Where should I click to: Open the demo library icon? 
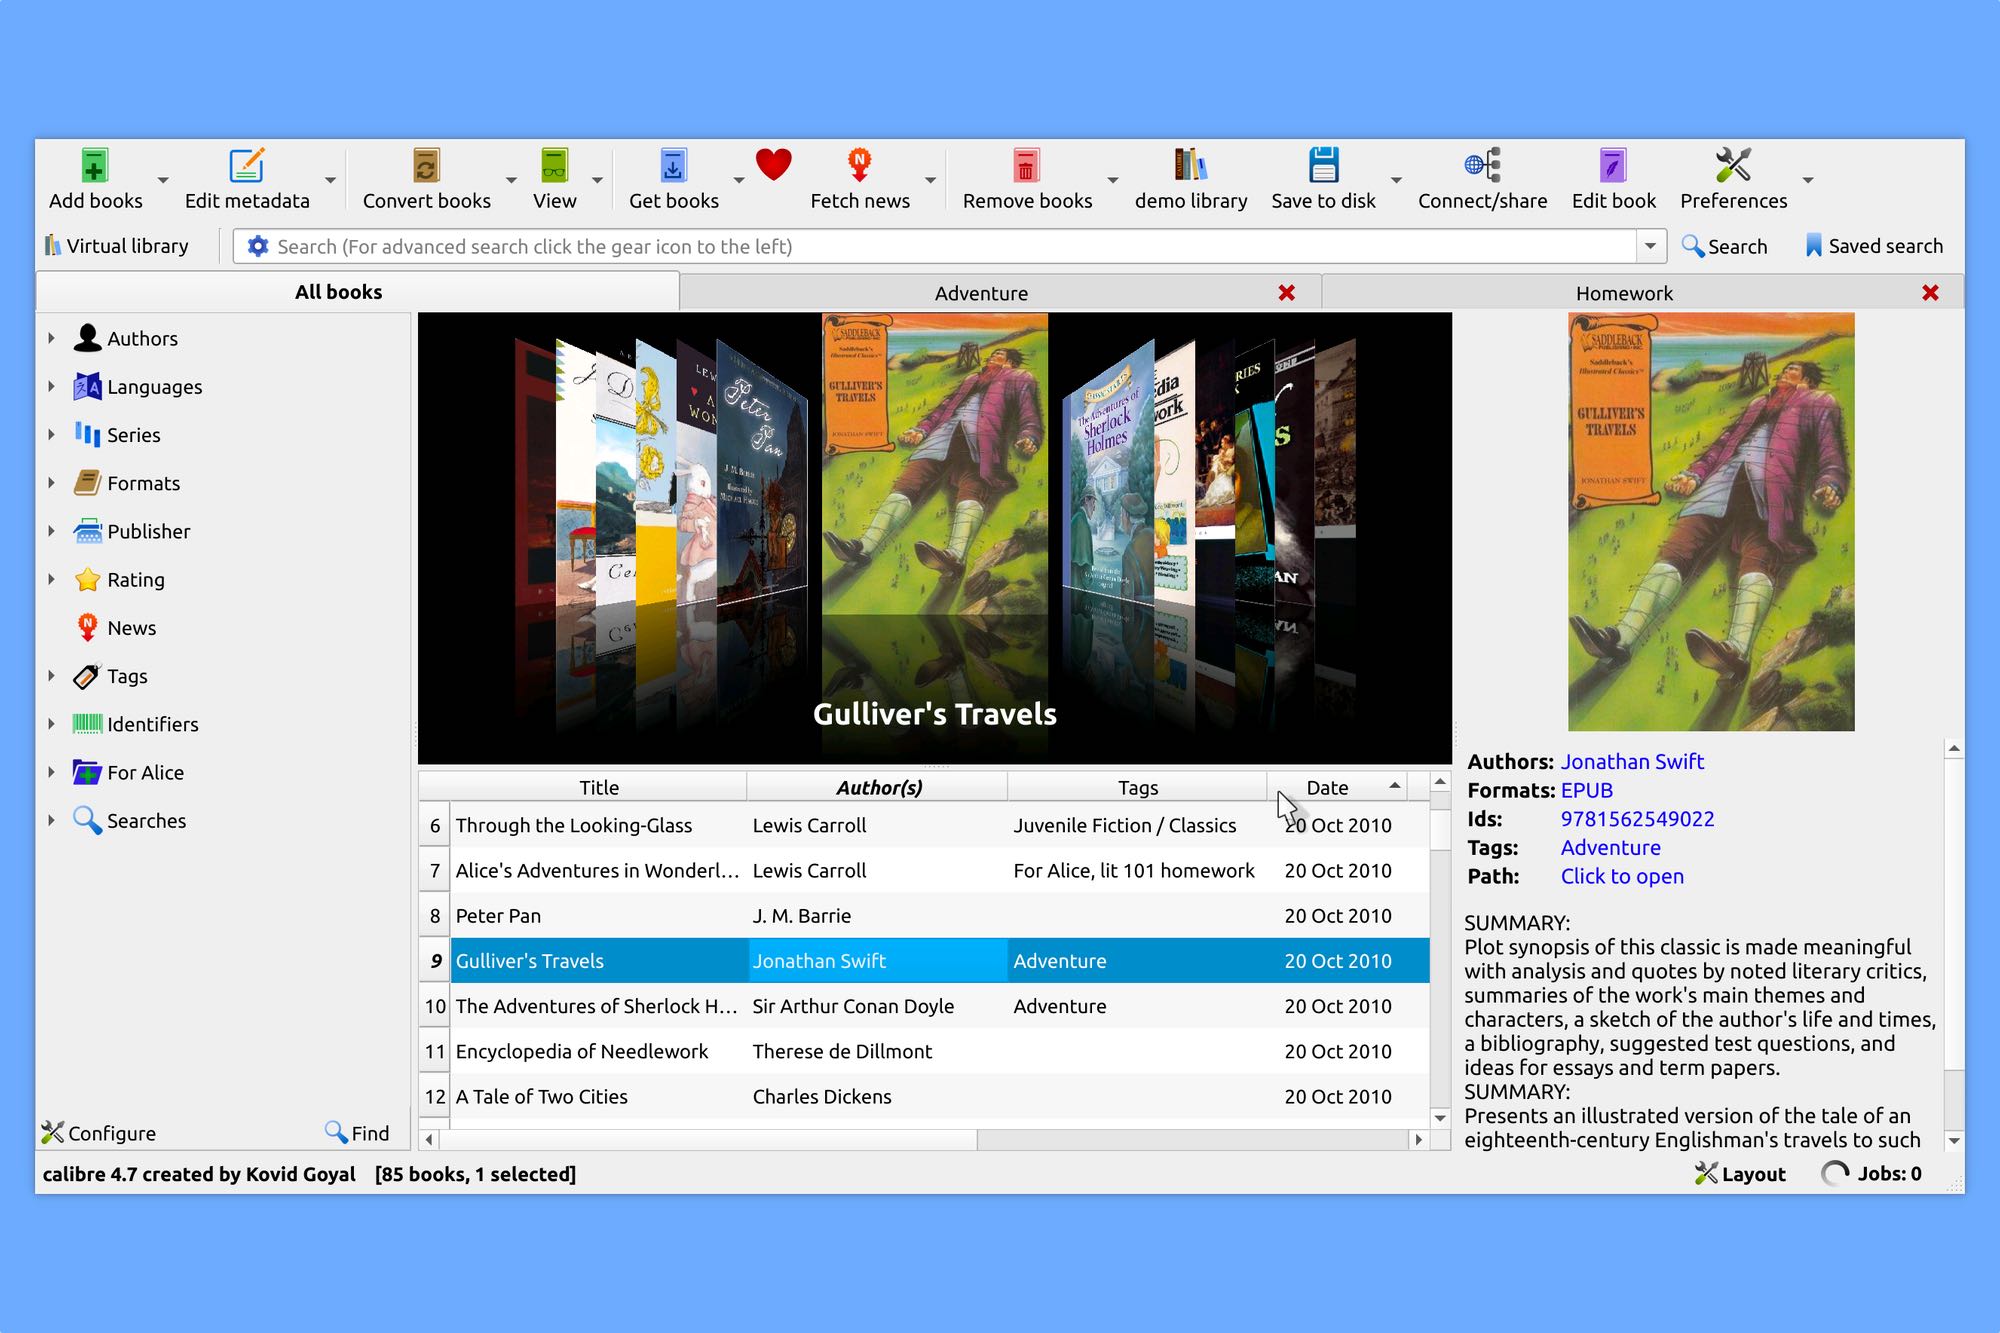click(x=1191, y=165)
